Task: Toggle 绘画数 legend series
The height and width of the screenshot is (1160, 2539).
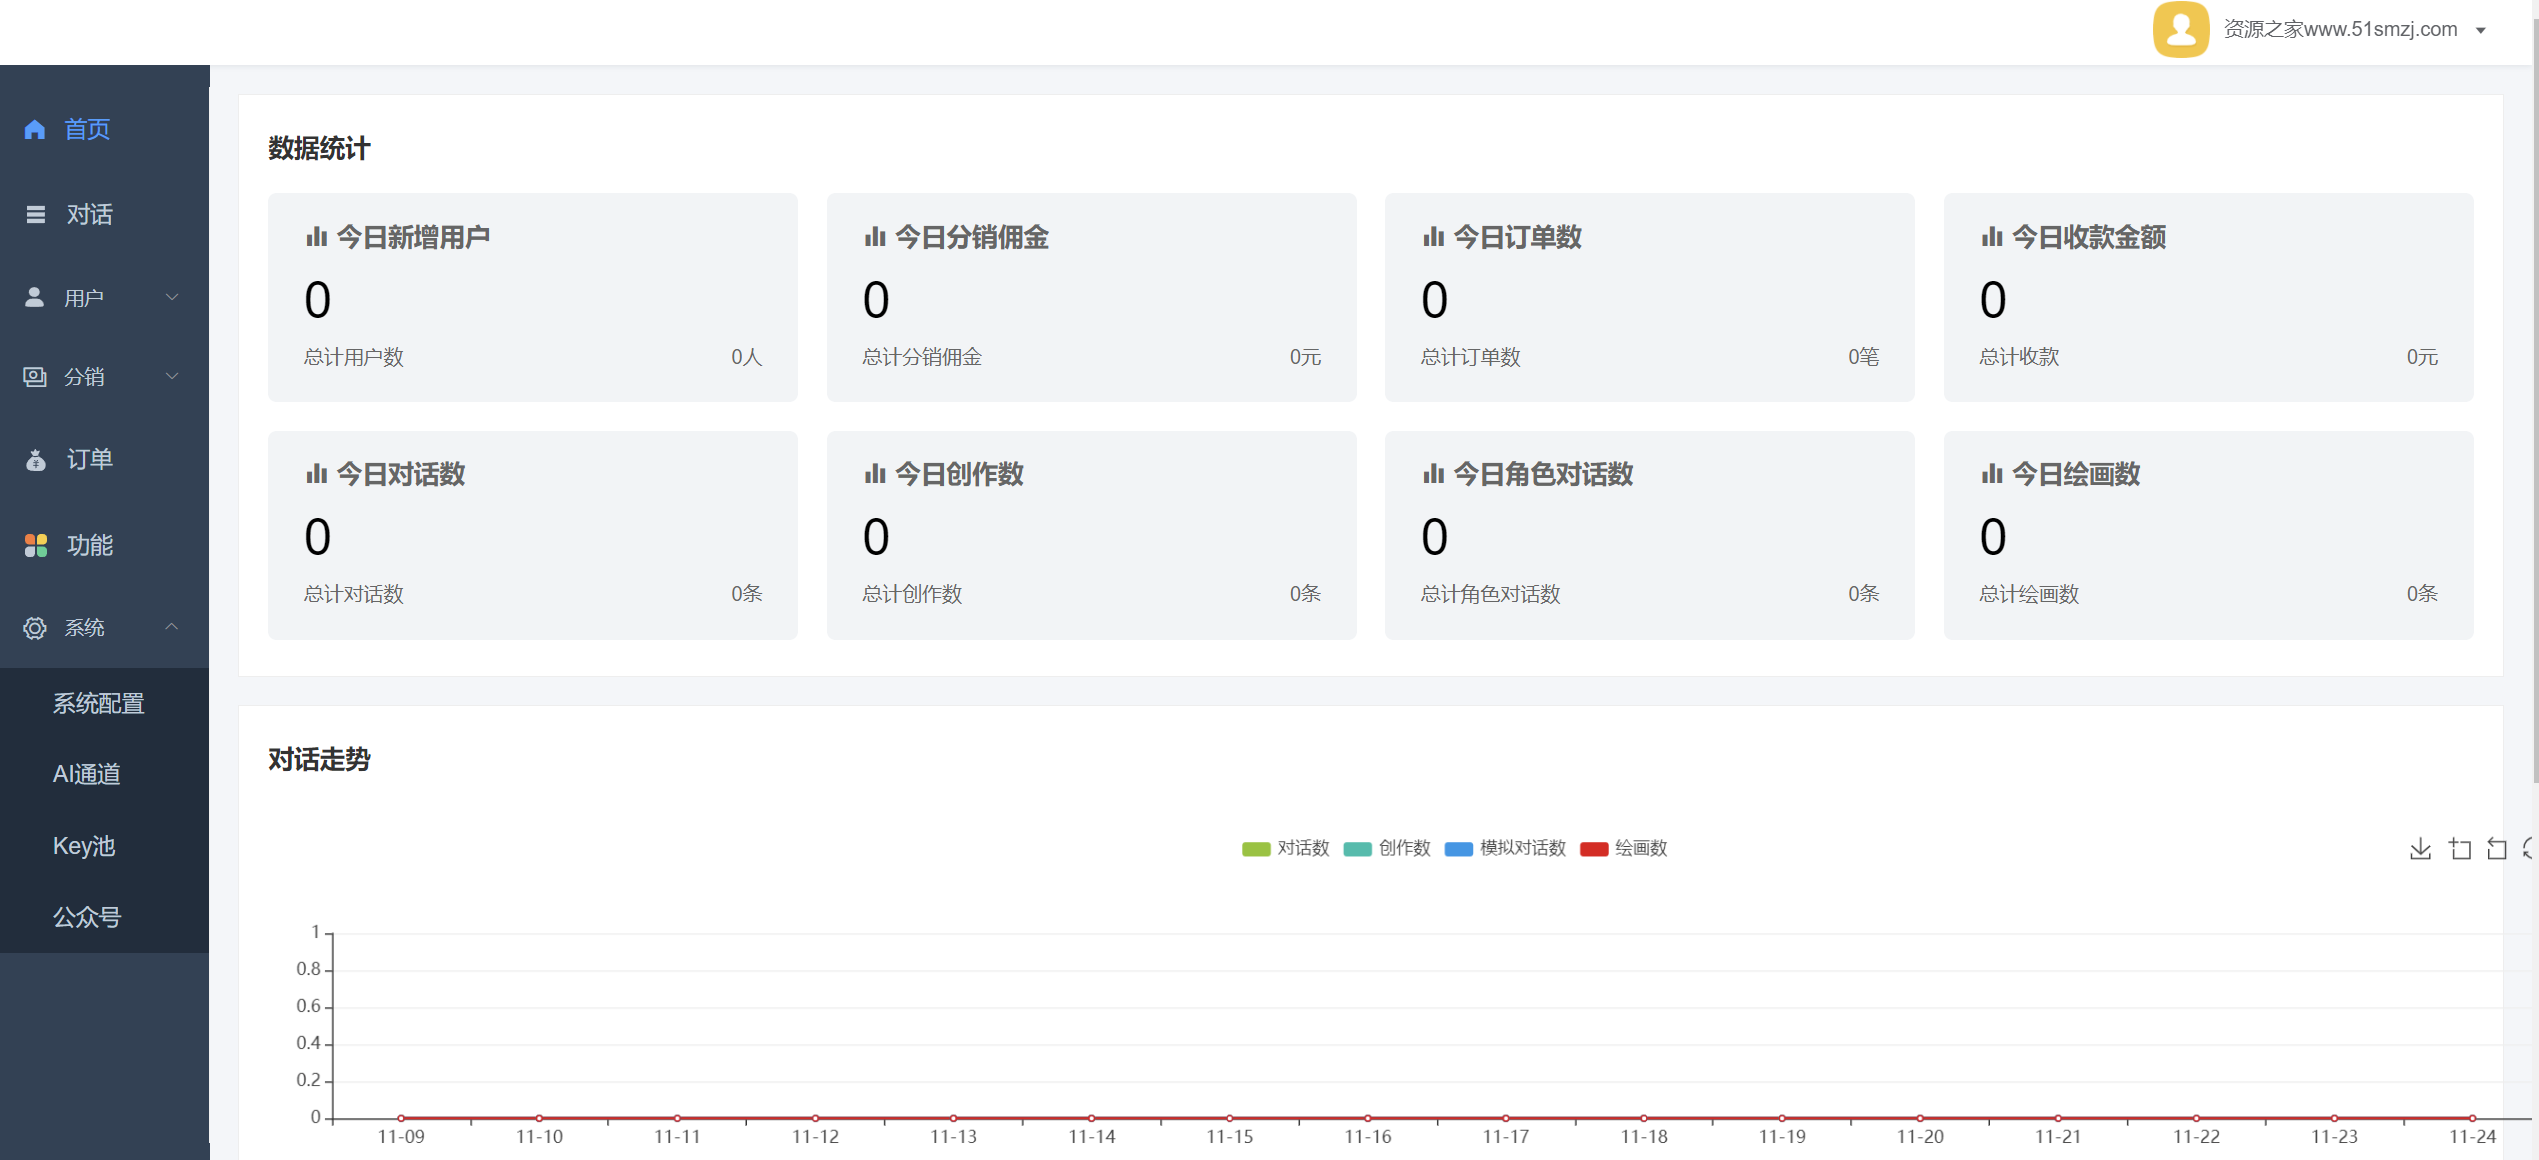Action: click(x=1623, y=848)
